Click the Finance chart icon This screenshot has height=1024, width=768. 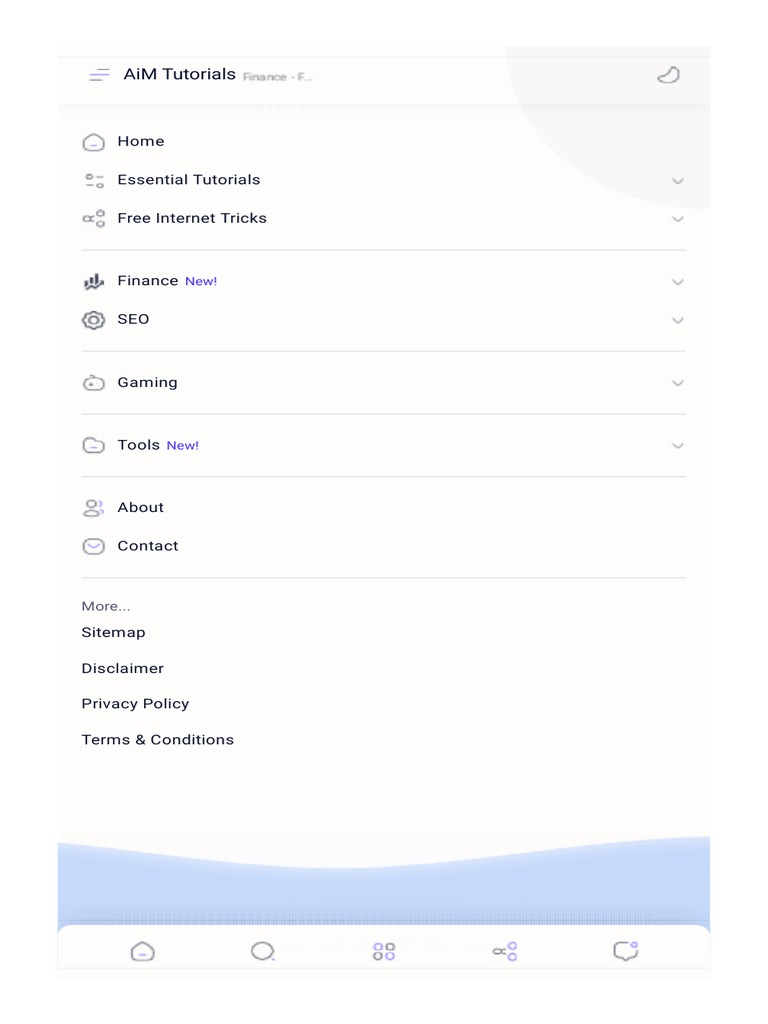click(93, 282)
